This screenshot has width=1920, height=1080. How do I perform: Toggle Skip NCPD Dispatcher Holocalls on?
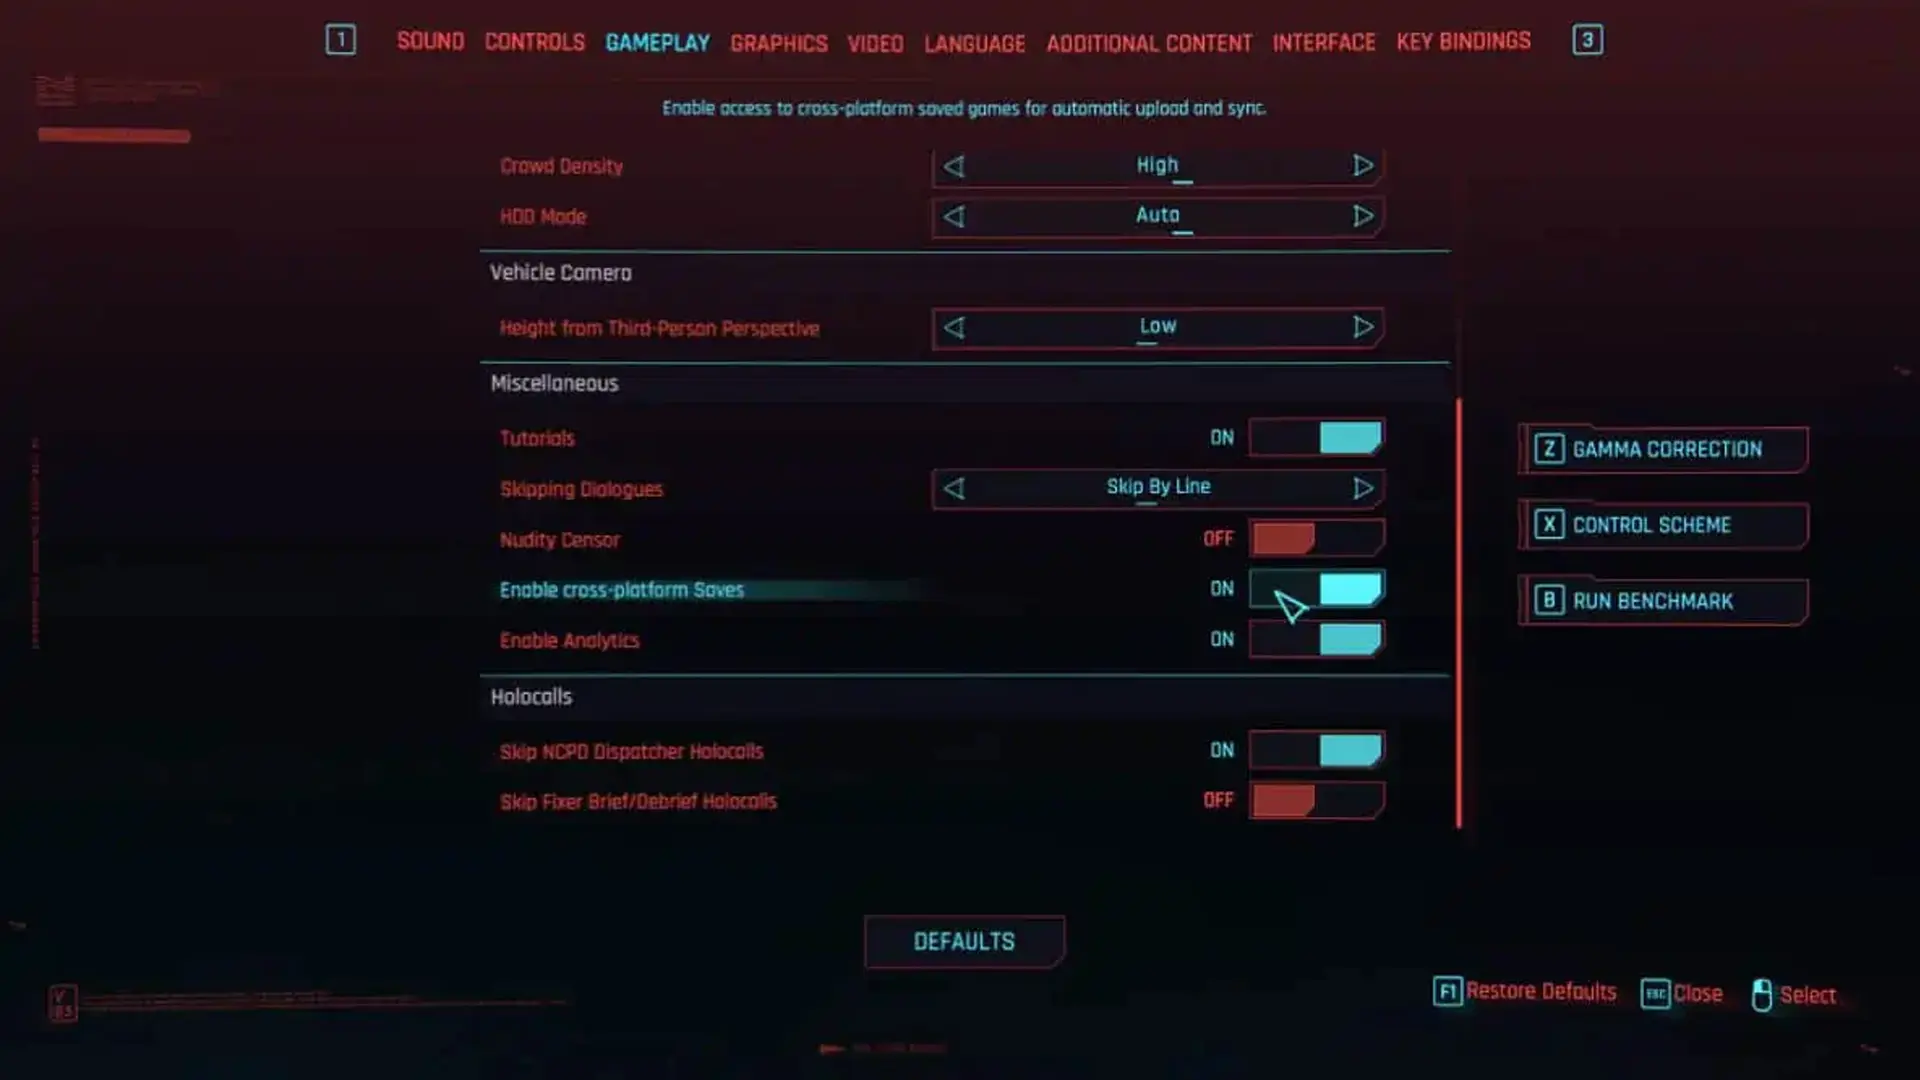(1315, 749)
